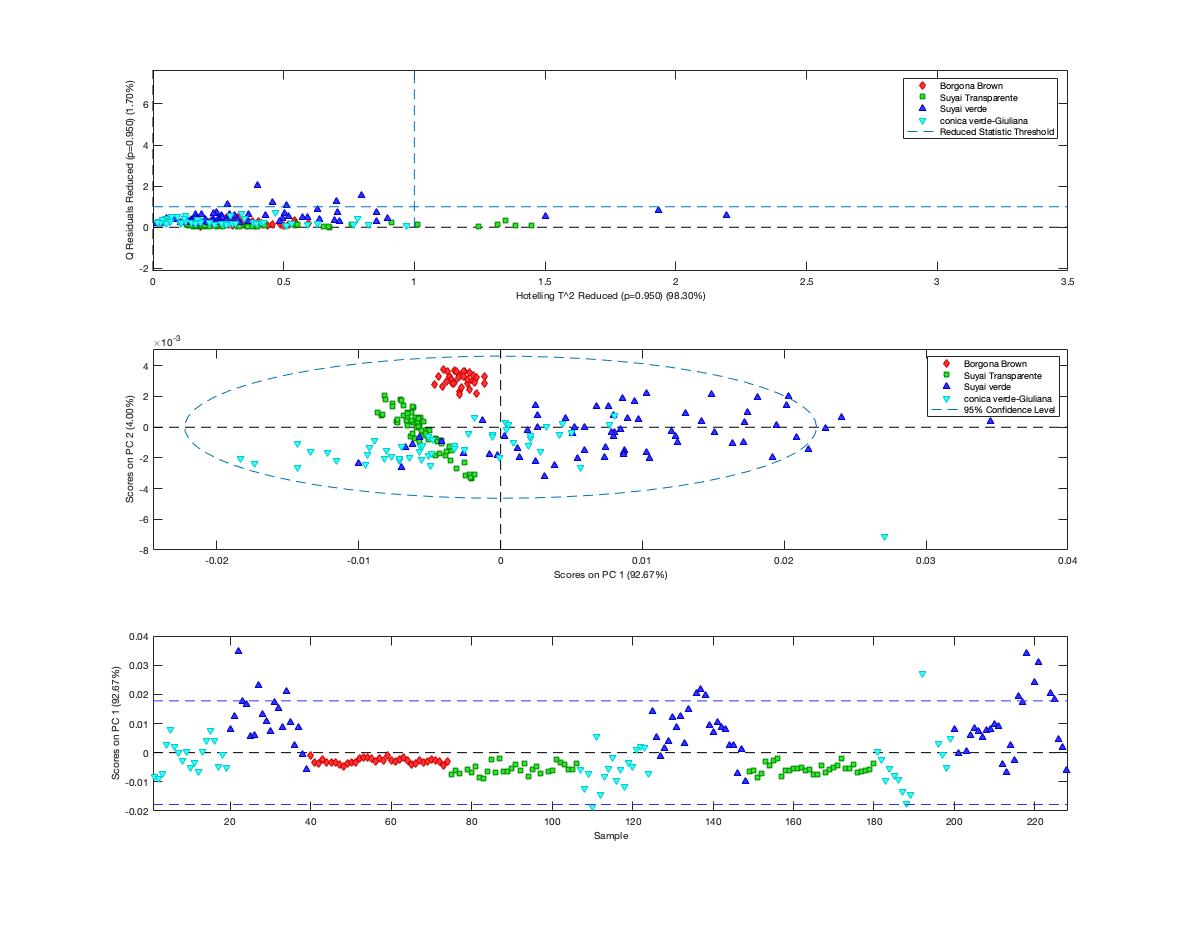
Task: Click 'Reduced Statistic Threshold' in the top plot legend
Action: point(997,132)
